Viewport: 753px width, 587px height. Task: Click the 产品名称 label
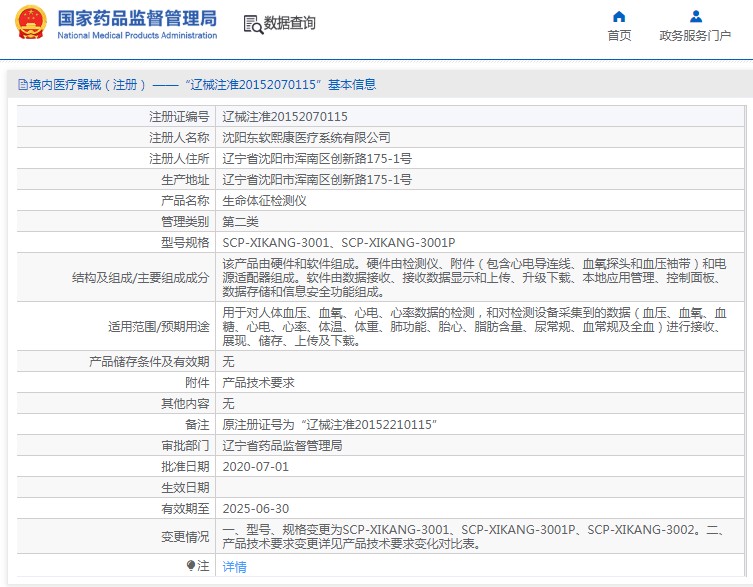pos(185,201)
